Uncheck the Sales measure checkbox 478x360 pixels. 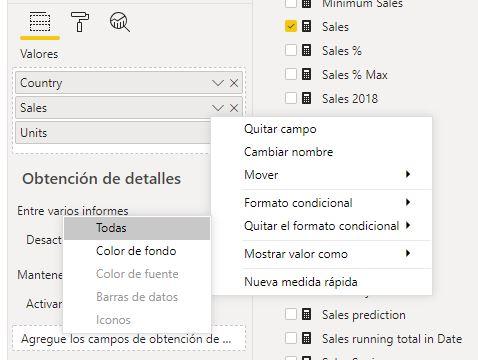click(x=291, y=26)
